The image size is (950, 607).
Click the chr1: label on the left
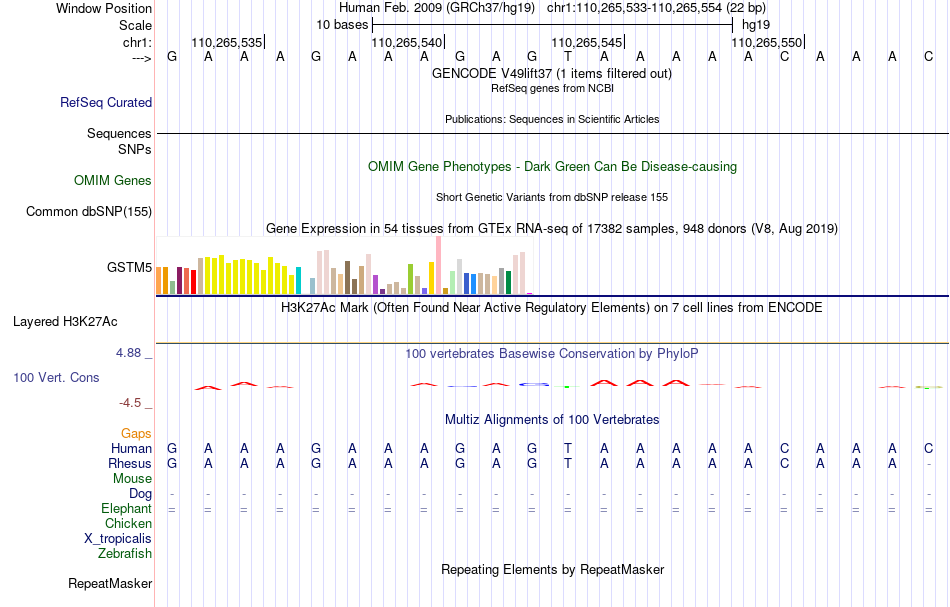[x=137, y=42]
